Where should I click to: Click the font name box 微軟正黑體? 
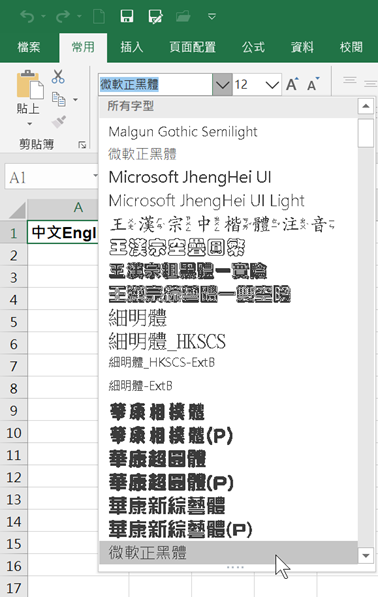point(155,84)
